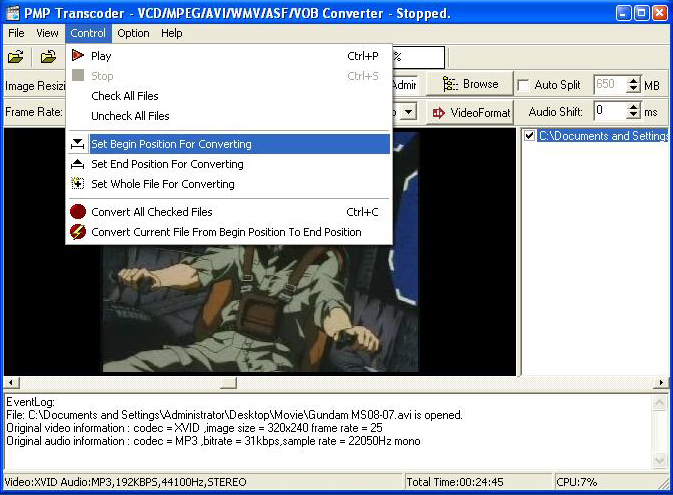Open the File menu
673x495 pixels.
pos(16,33)
